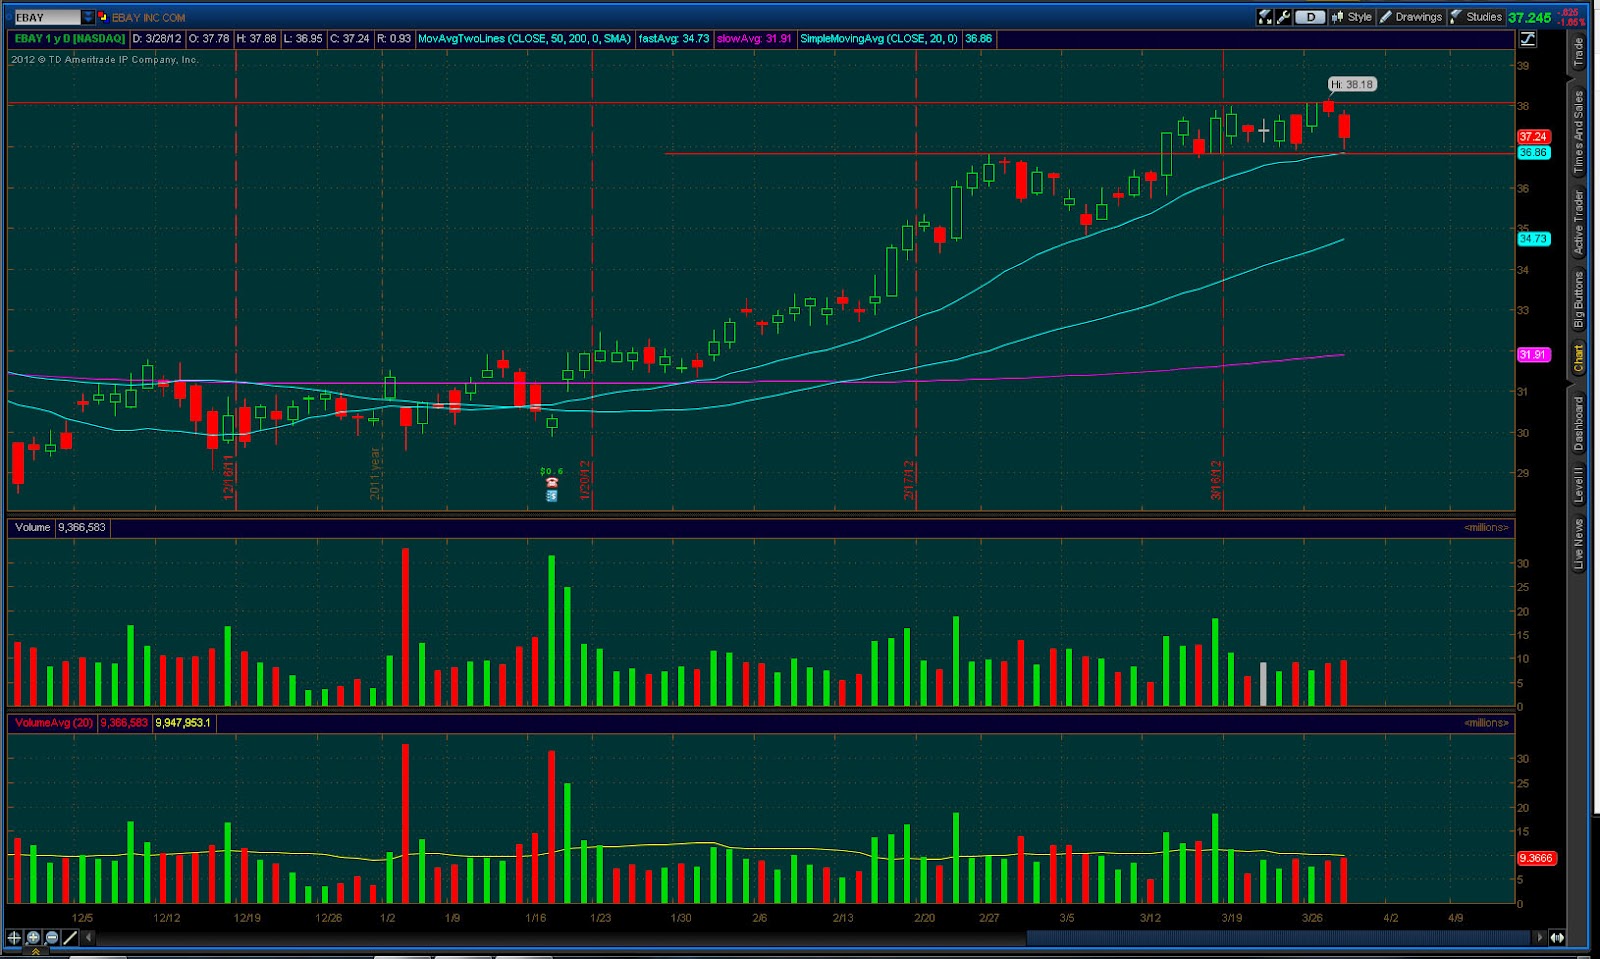Click the expand time axis icon at bottom-right
1600x959 pixels.
click(1557, 937)
